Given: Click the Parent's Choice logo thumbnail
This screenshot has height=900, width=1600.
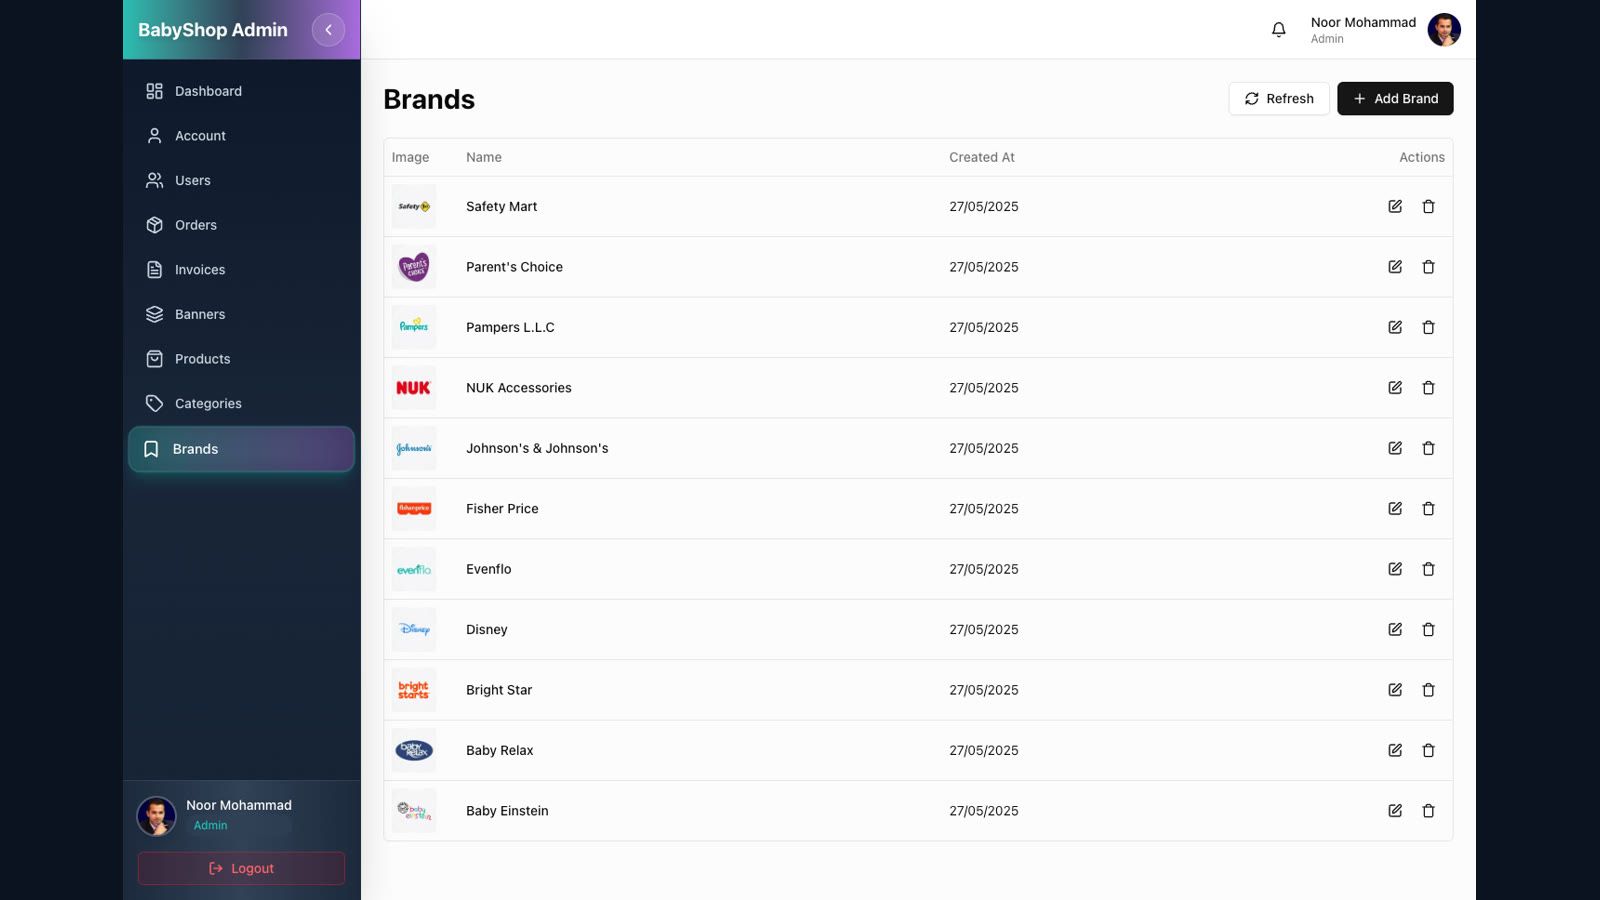Looking at the screenshot, I should point(414,267).
